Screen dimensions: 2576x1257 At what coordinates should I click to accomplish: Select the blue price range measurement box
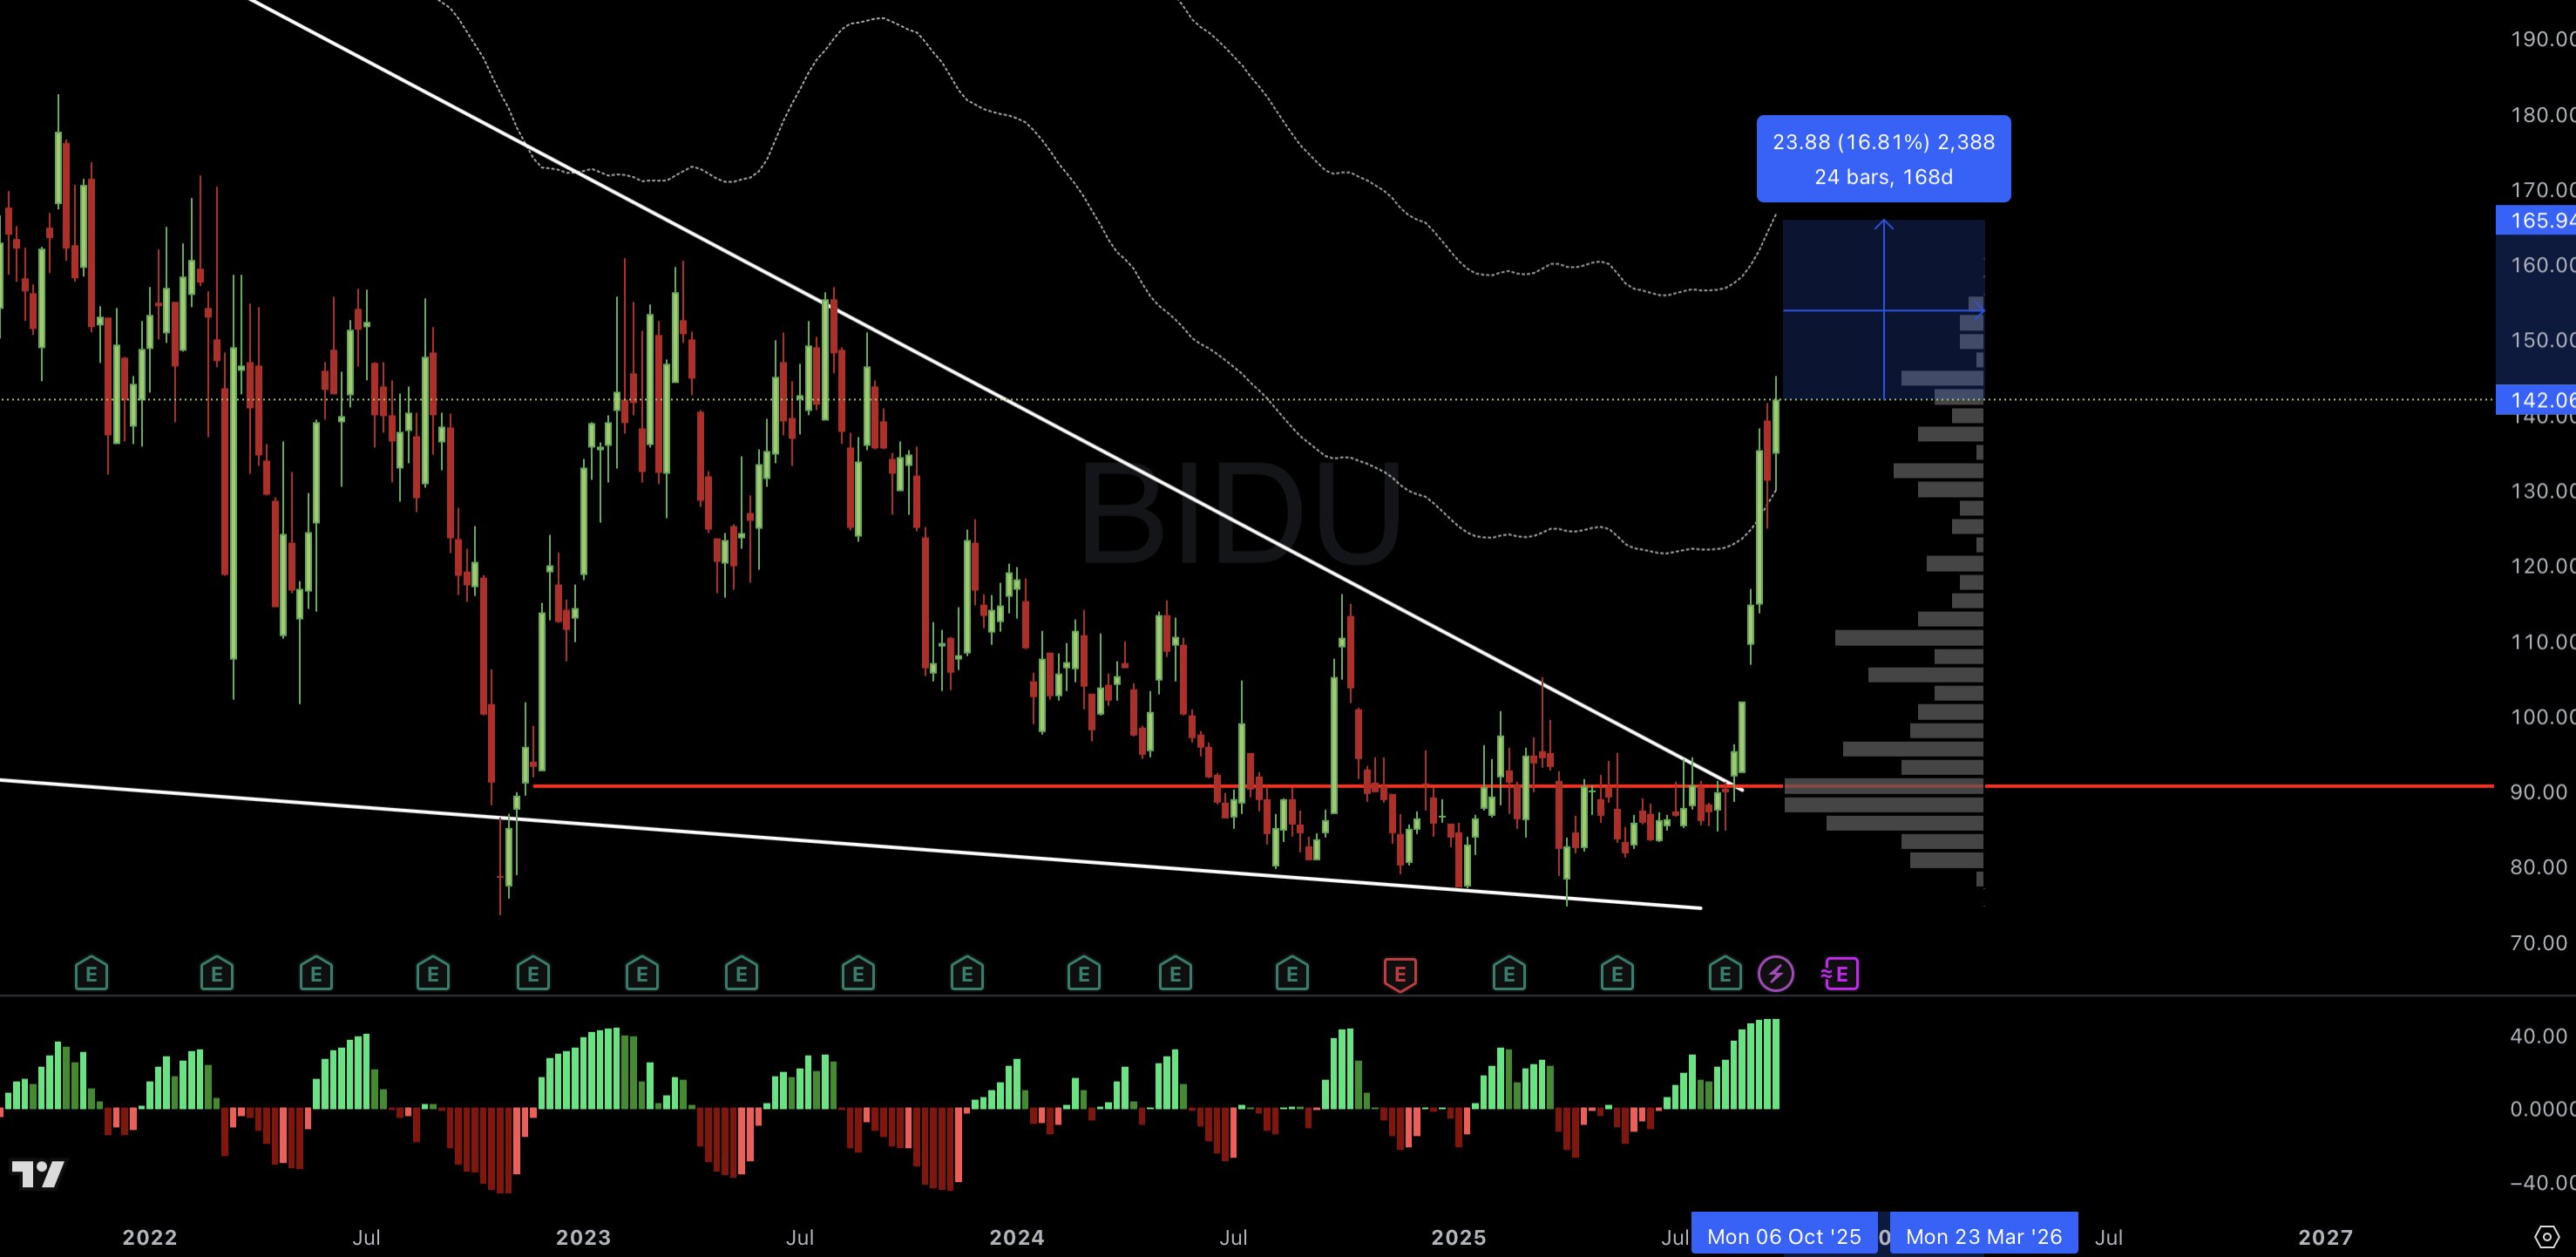click(x=1884, y=310)
